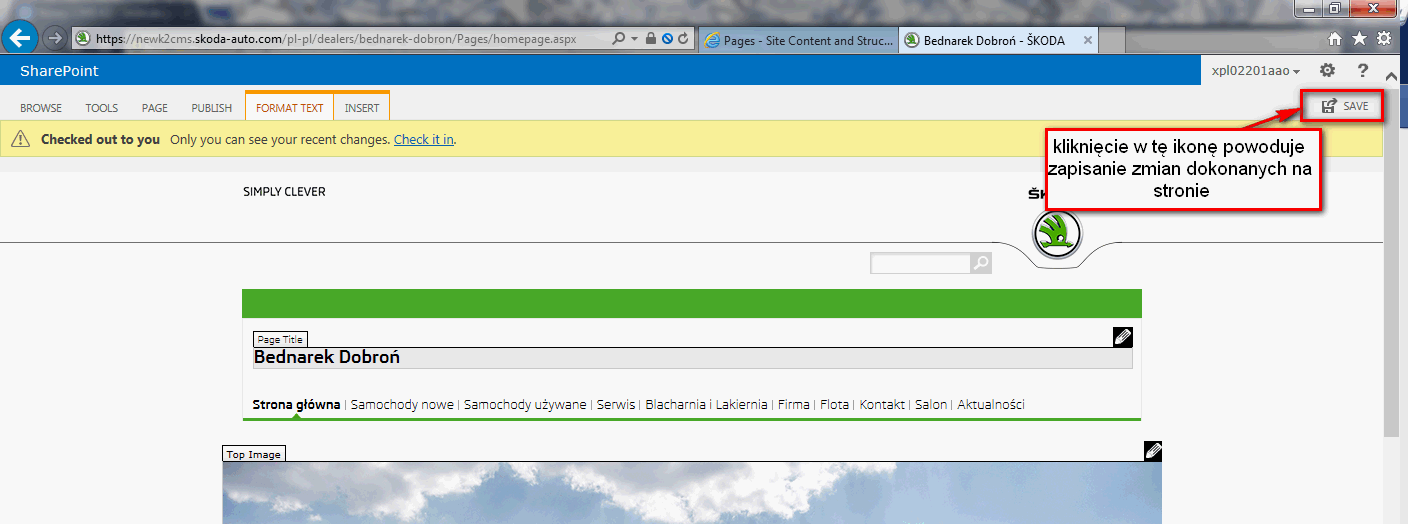The height and width of the screenshot is (524, 1408).
Task: Open browser Tools gear
Action: [x=1384, y=39]
